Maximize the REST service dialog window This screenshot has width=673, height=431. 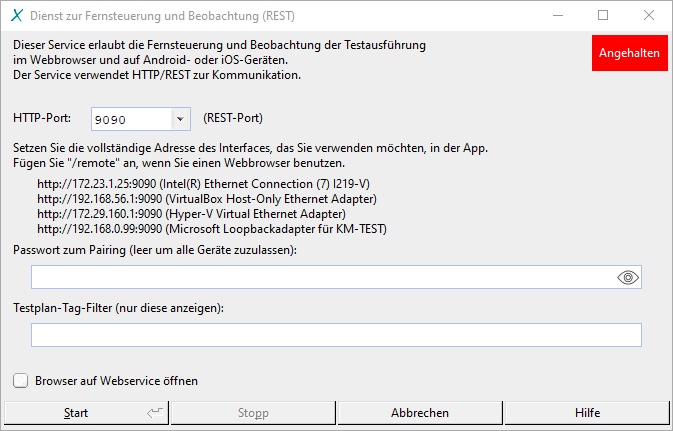(603, 16)
